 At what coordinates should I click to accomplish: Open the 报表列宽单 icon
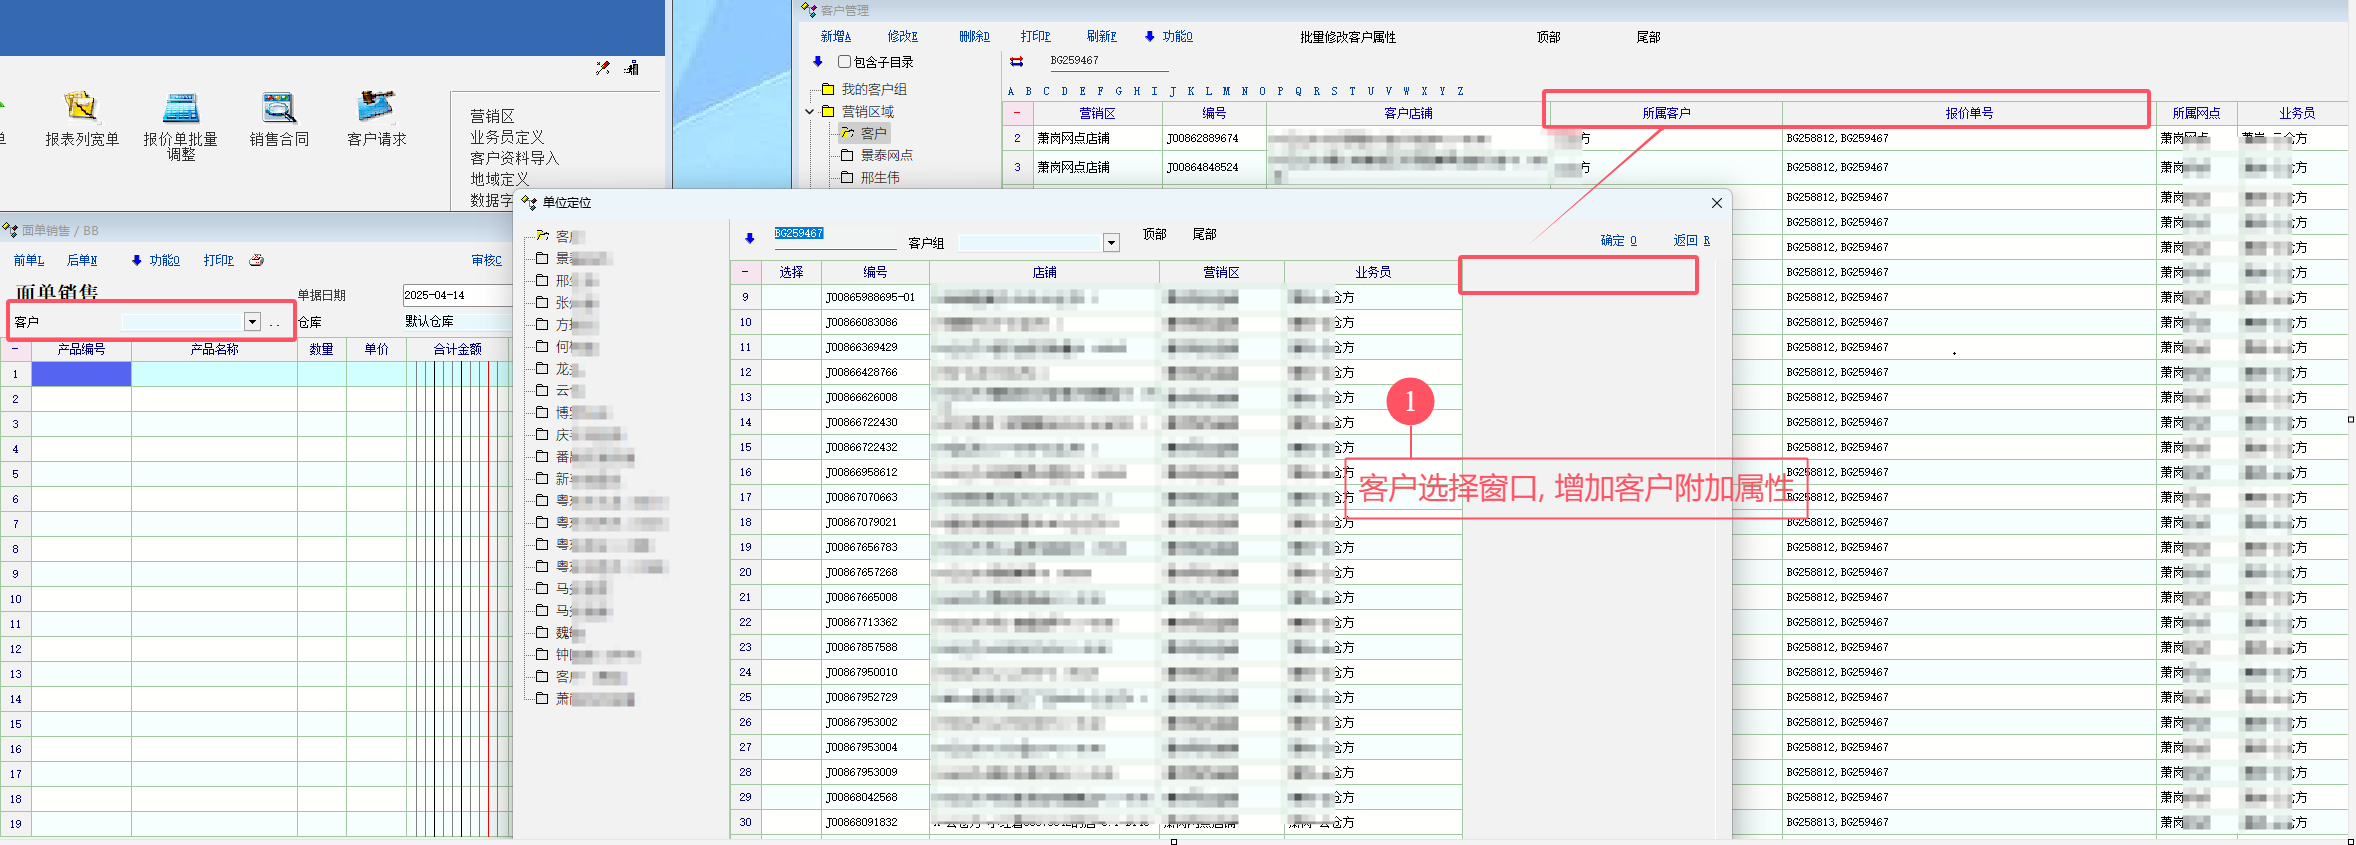(81, 107)
